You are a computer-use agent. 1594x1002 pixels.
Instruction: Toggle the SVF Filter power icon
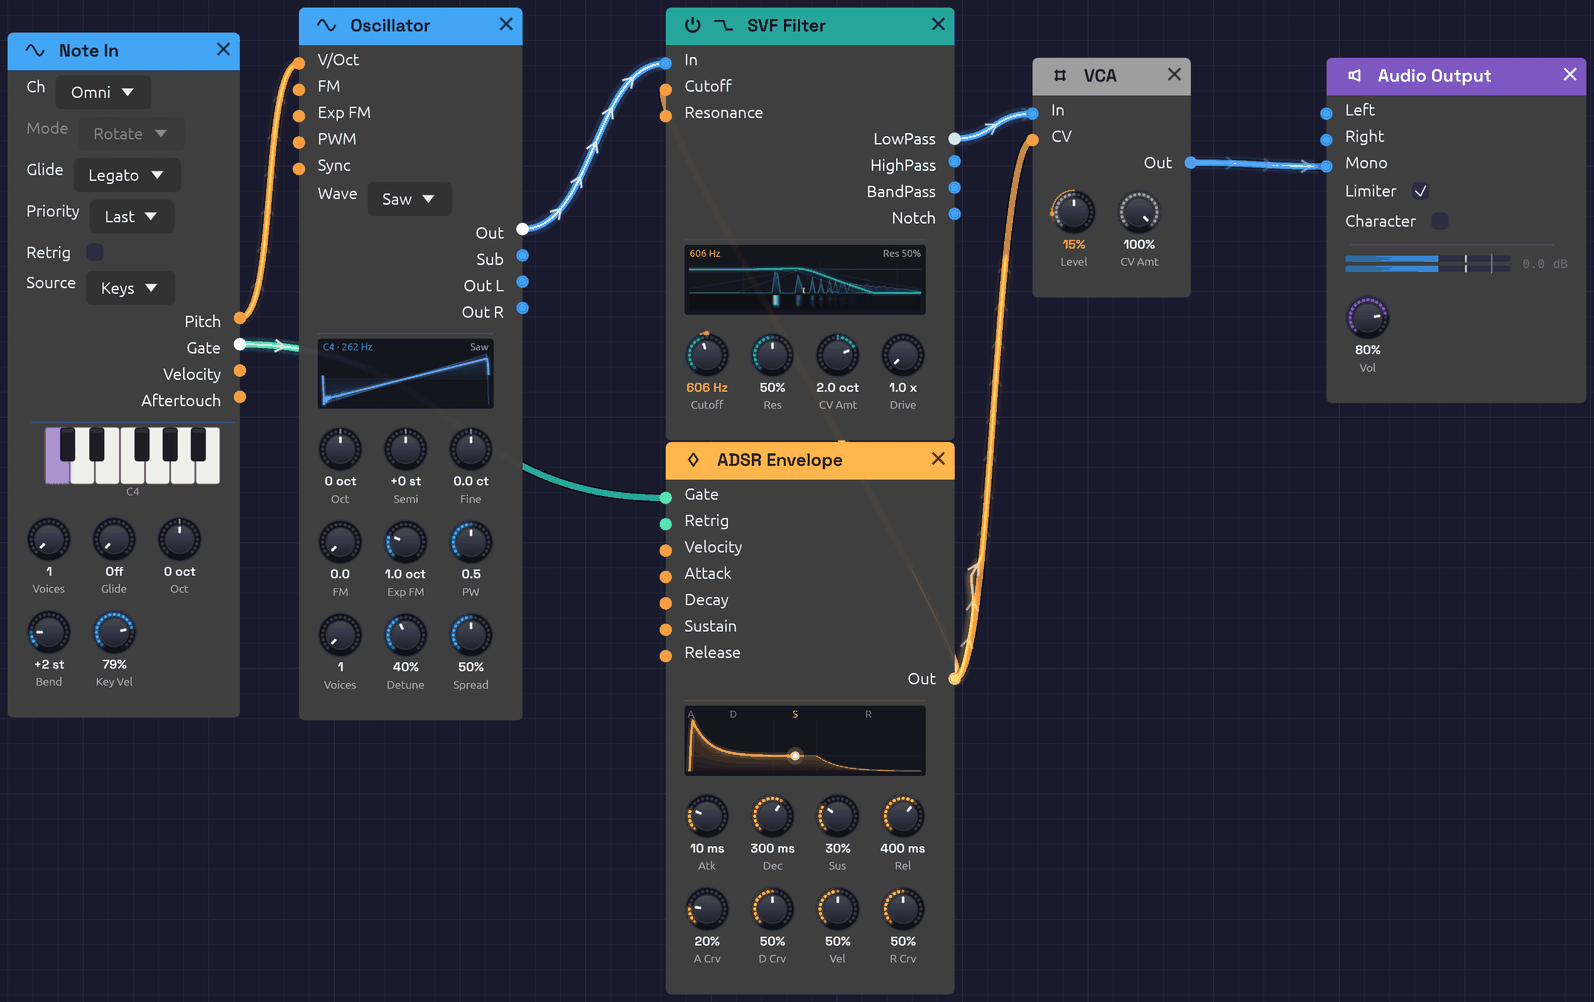(692, 25)
